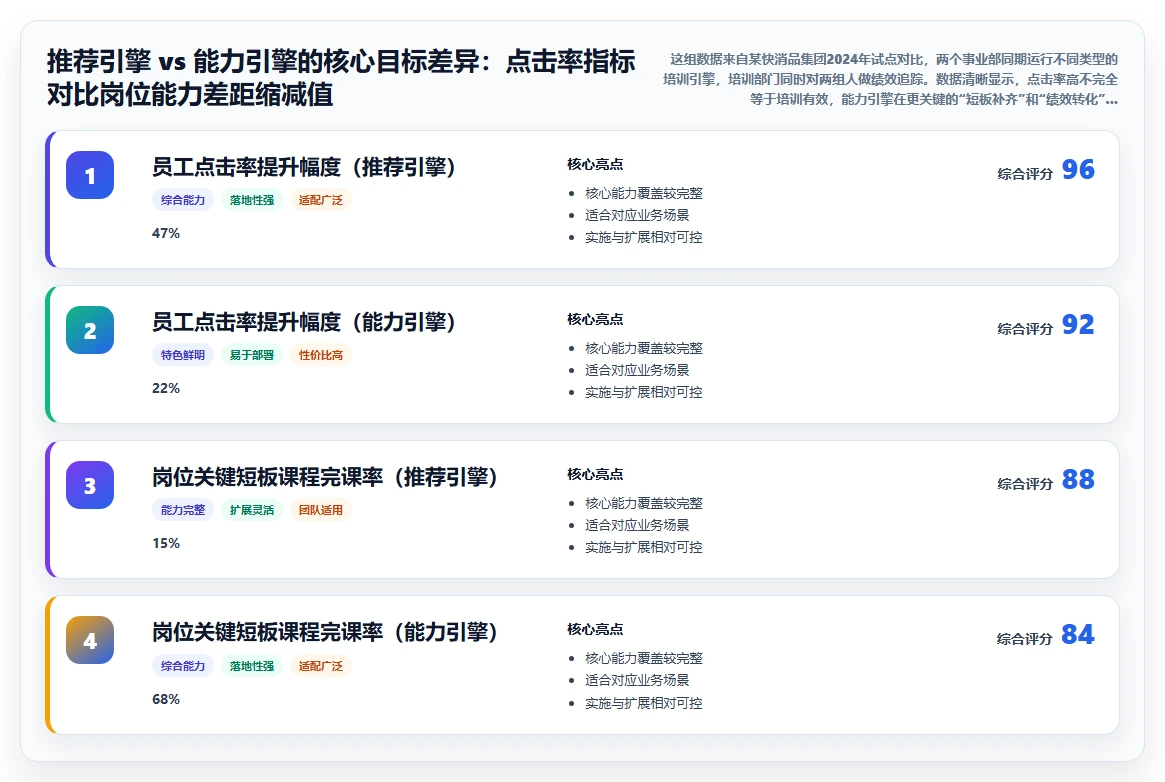1165x782 pixels.
Task: Click 核心能力覆盖较完整 in card 3
Action: (643, 504)
